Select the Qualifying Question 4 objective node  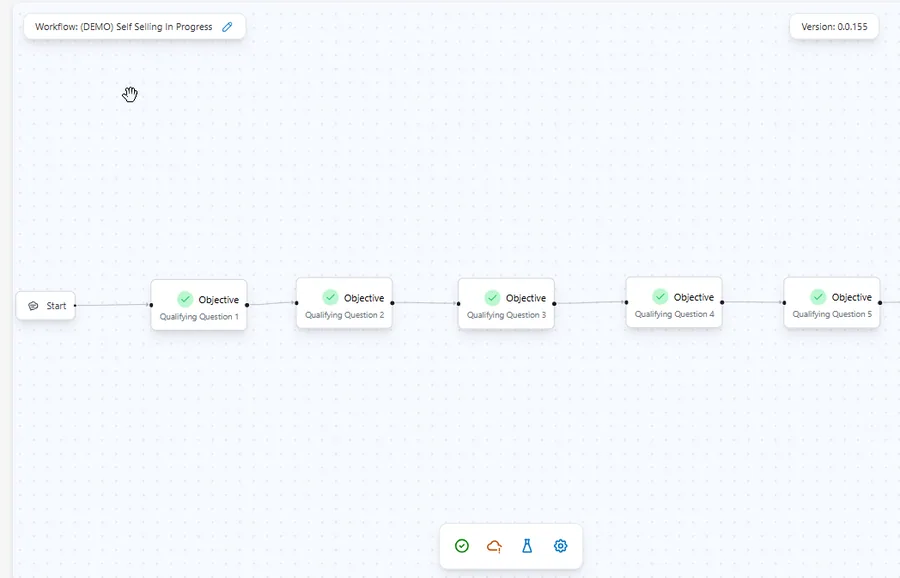coord(674,302)
